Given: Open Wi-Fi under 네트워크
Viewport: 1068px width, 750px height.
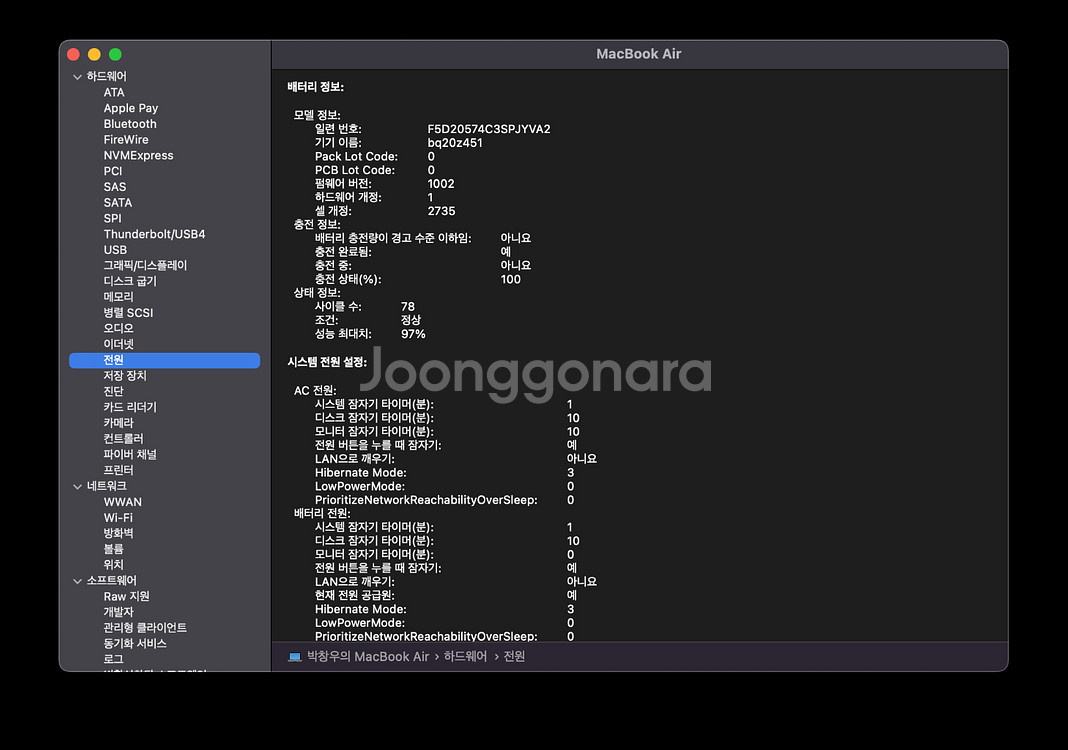Looking at the screenshot, I should coord(118,518).
